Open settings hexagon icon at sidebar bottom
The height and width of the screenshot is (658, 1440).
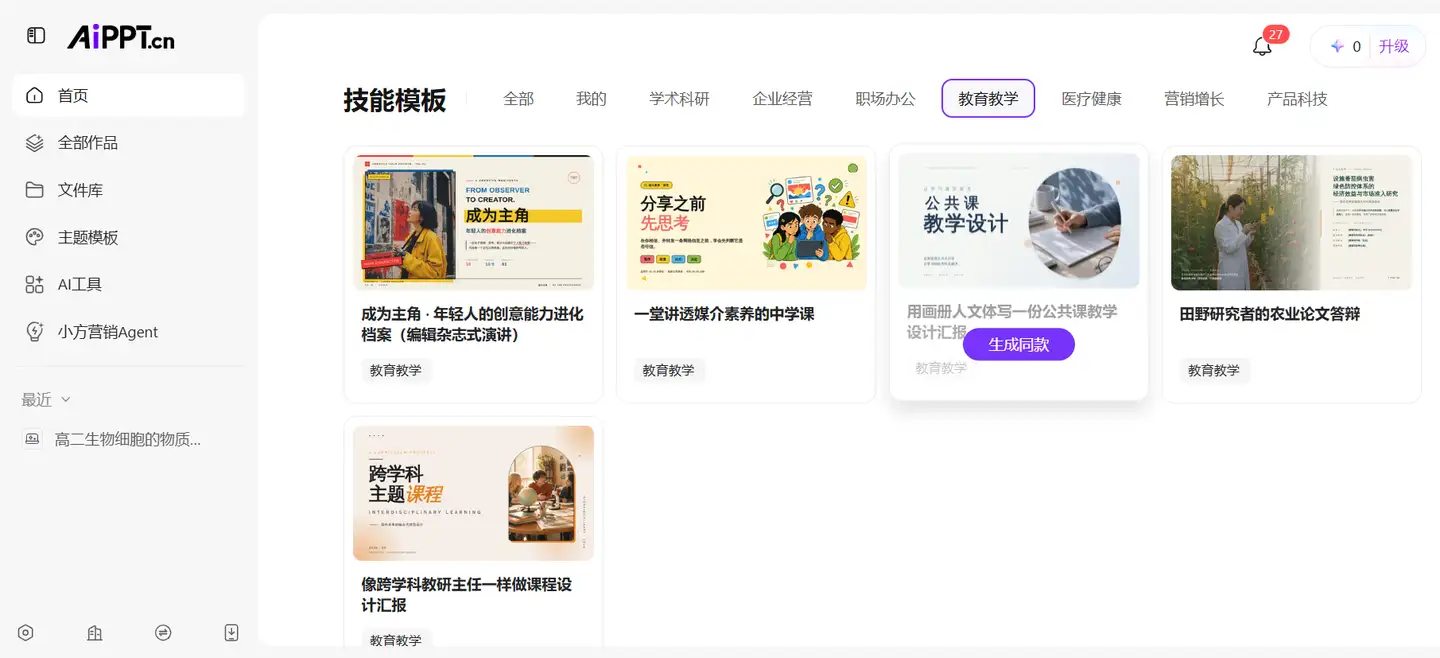click(x=26, y=633)
